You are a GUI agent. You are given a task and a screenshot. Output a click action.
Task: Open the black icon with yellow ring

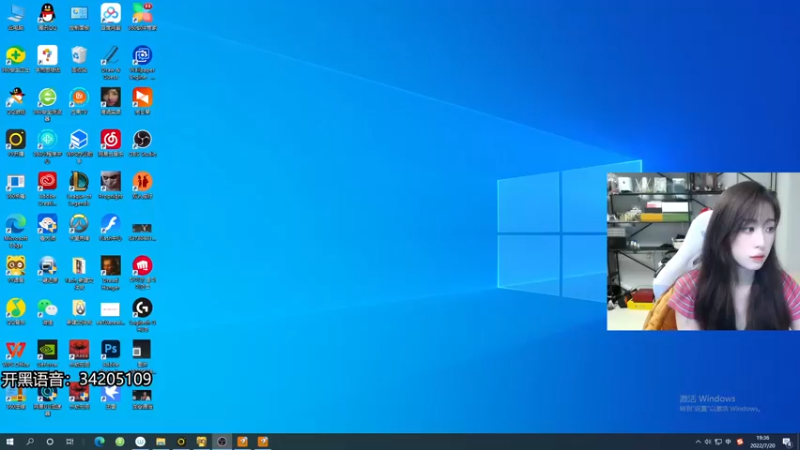point(16,143)
